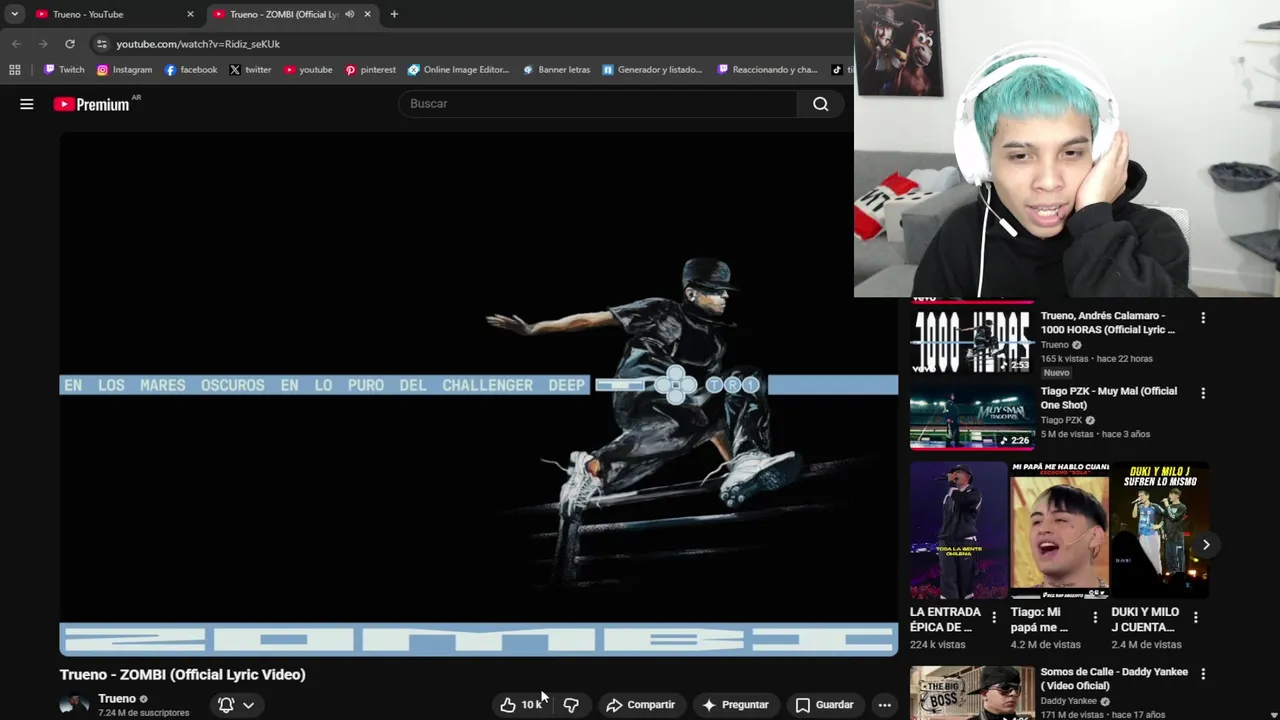Image resolution: width=1280 pixels, height=720 pixels.
Task: Open Tiago PZK - Muy Mal title
Action: point(1109,398)
